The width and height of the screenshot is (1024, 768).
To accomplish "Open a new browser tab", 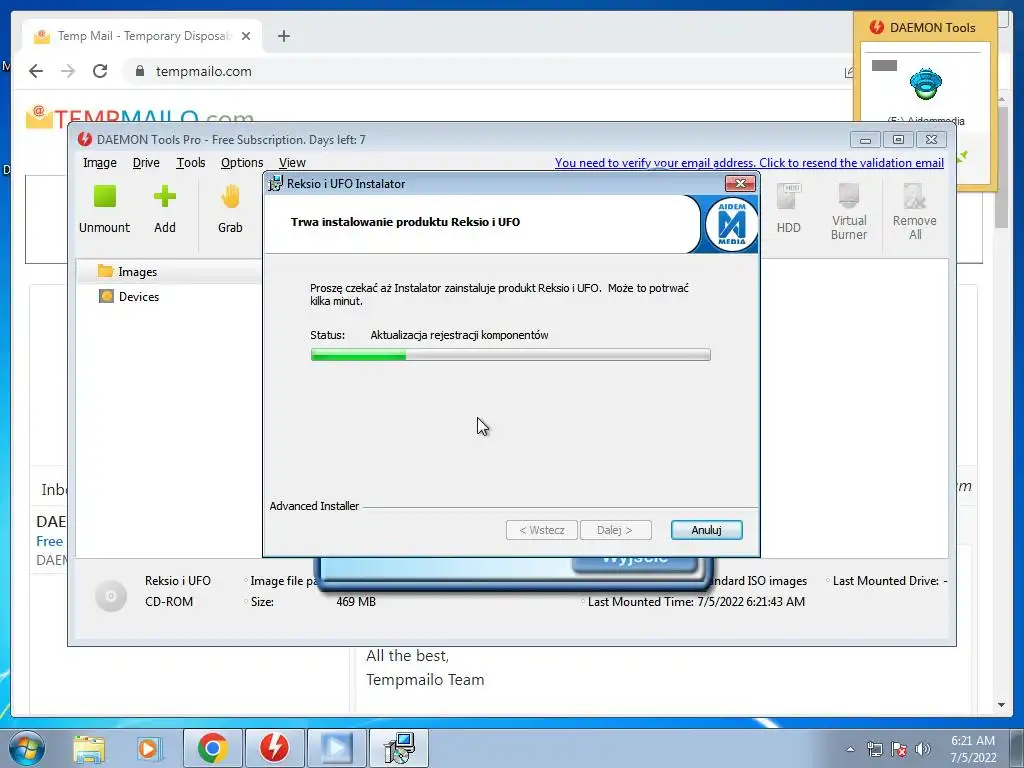I will point(283,36).
